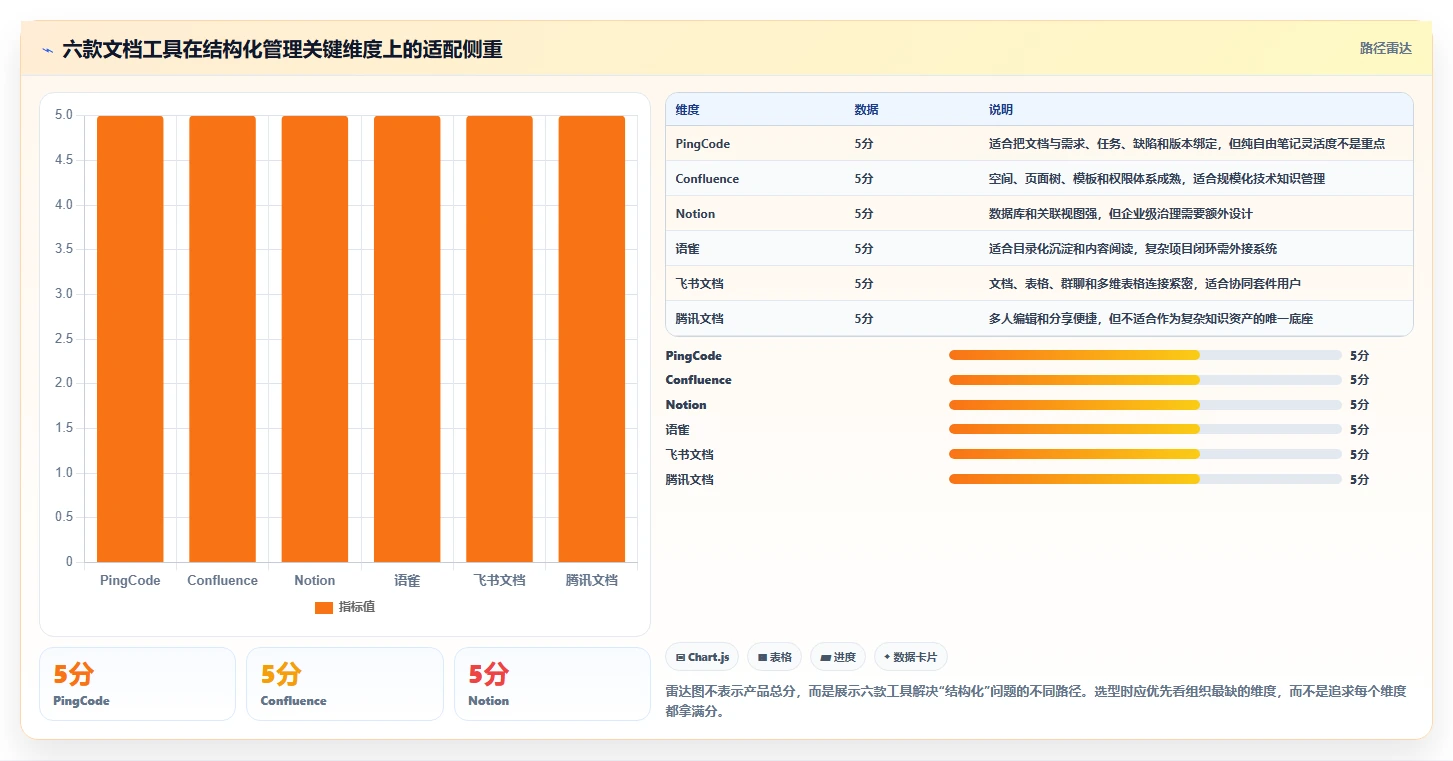Open the PingCode 5分 data card
The image size is (1453, 761).
(x=137, y=684)
